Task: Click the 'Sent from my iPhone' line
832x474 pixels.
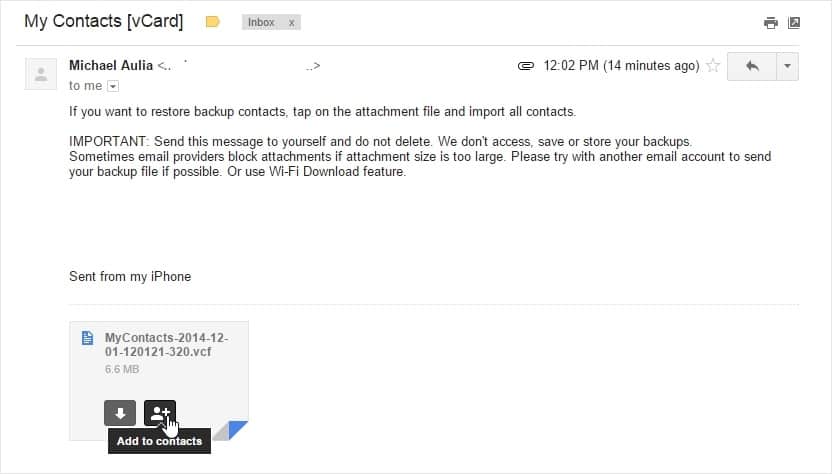Action: (130, 277)
